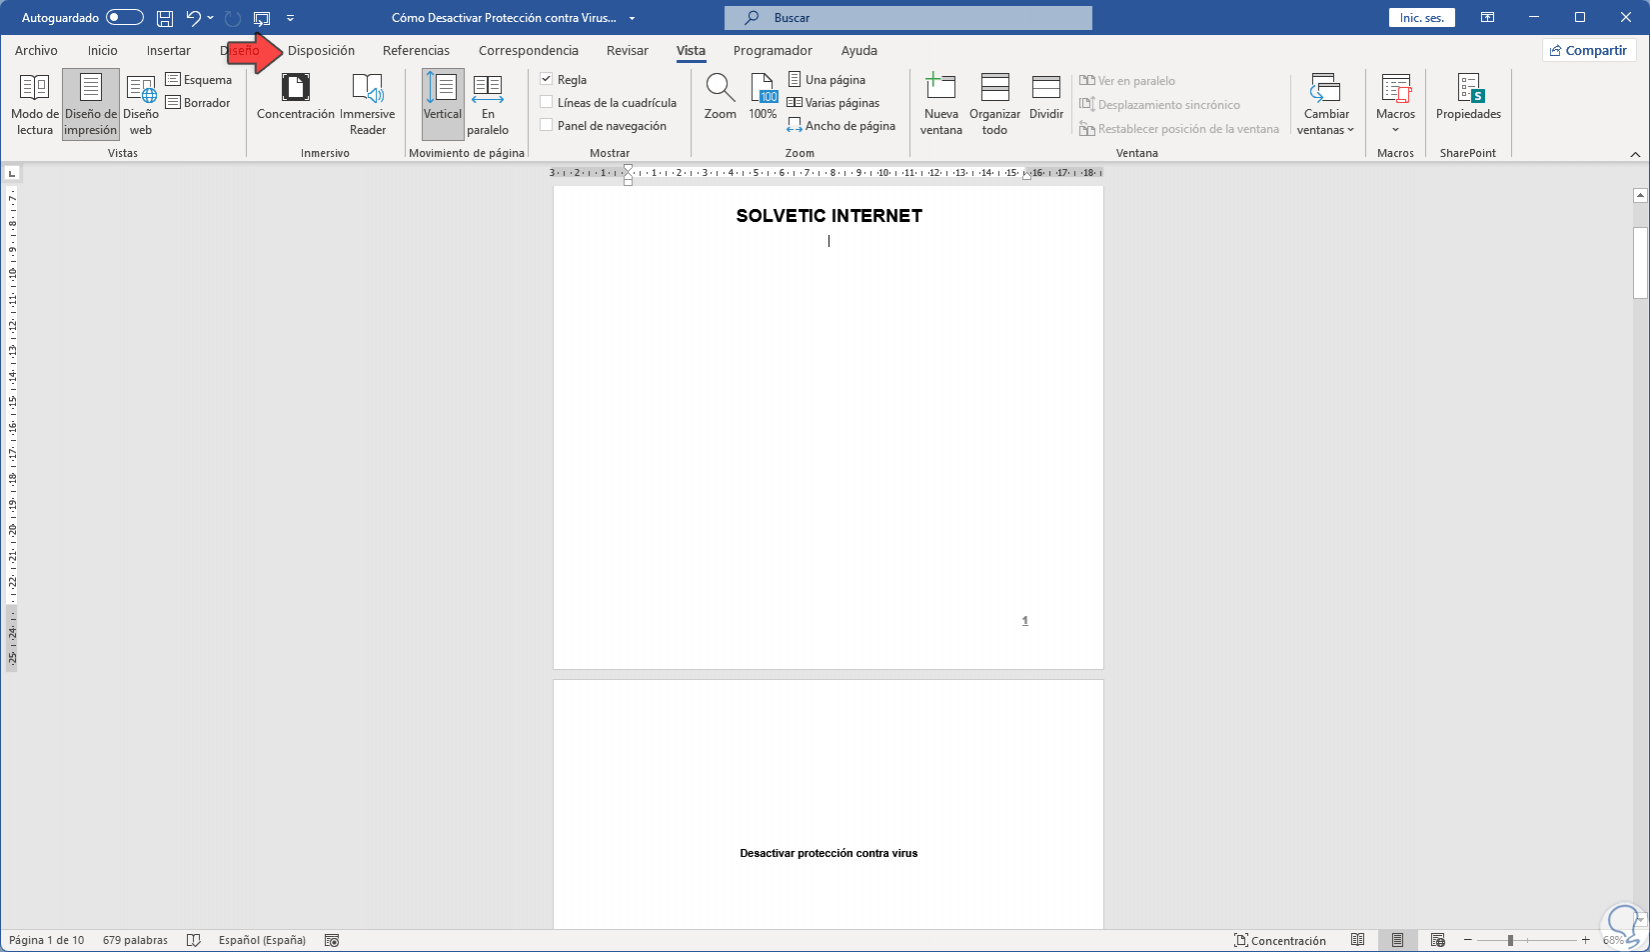Click web layout icon in status bar
Viewport: 1650px width, 952px height.
[x=1437, y=940]
